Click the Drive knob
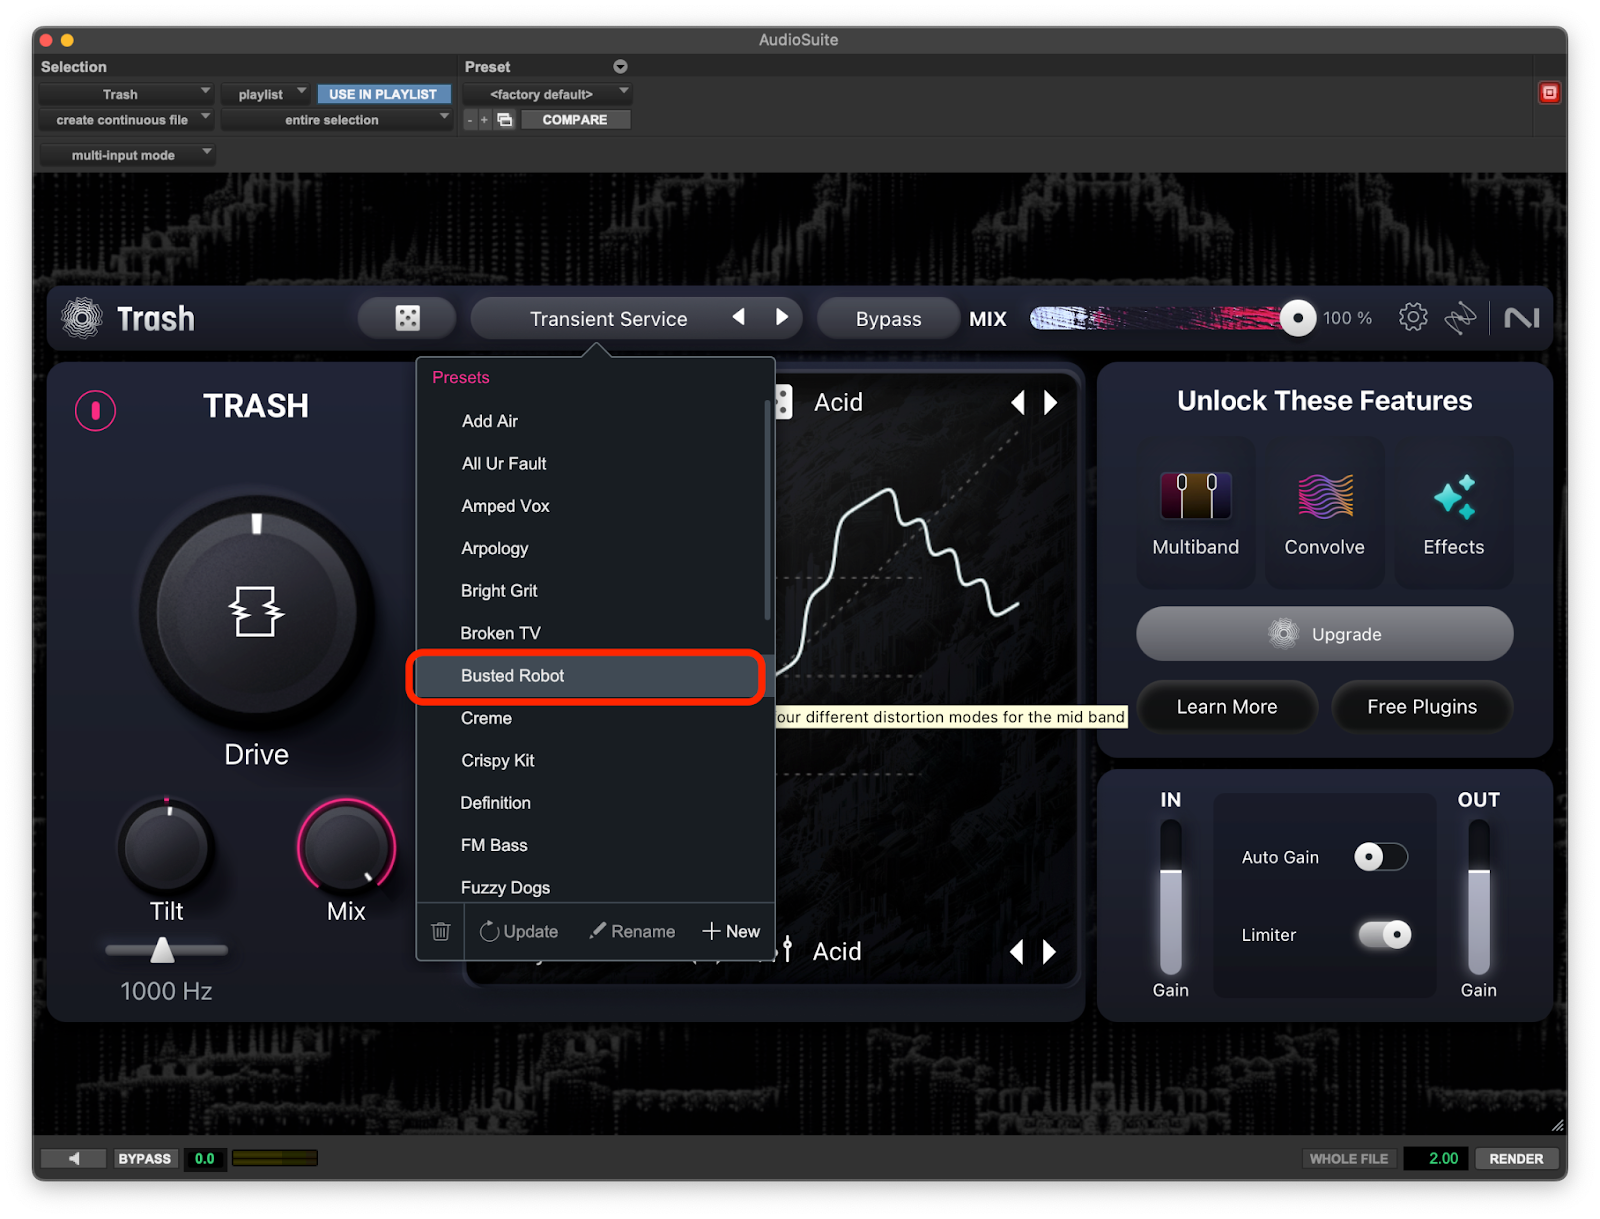Screen dimensions: 1600x1219 click(x=256, y=612)
